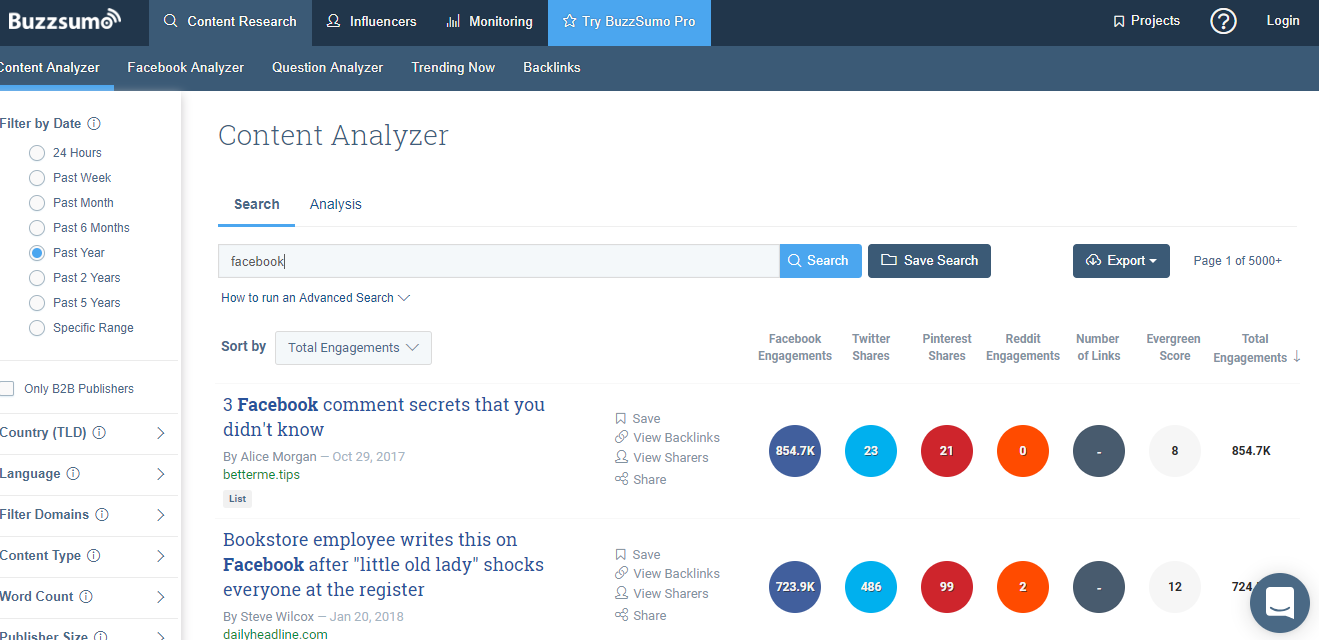Switch to the Analysis tab

pos(335,204)
